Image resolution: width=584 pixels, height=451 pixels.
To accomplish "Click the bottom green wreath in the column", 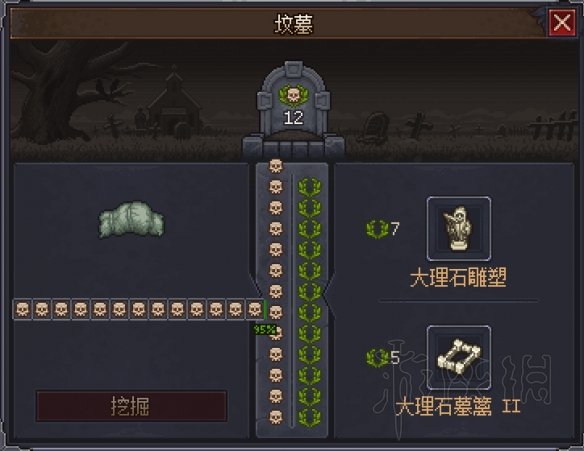I will (309, 417).
